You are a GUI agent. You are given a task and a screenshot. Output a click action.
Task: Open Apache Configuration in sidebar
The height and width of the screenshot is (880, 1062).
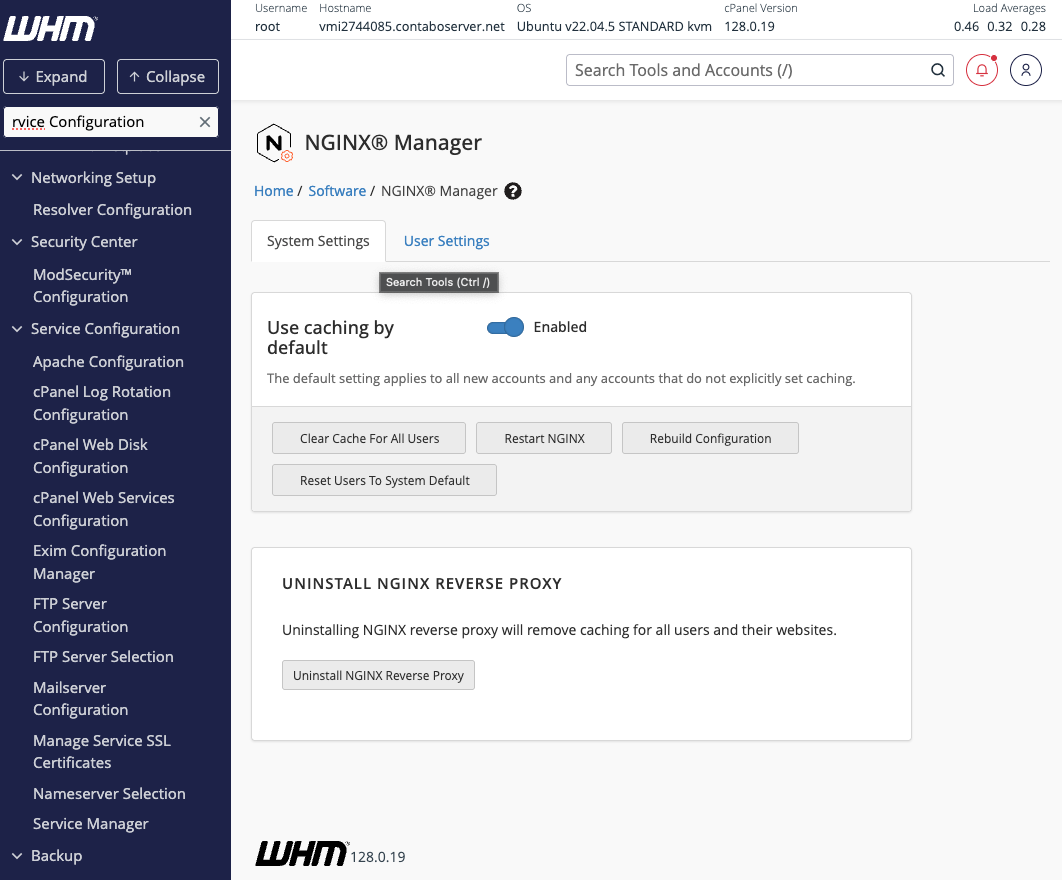108,362
